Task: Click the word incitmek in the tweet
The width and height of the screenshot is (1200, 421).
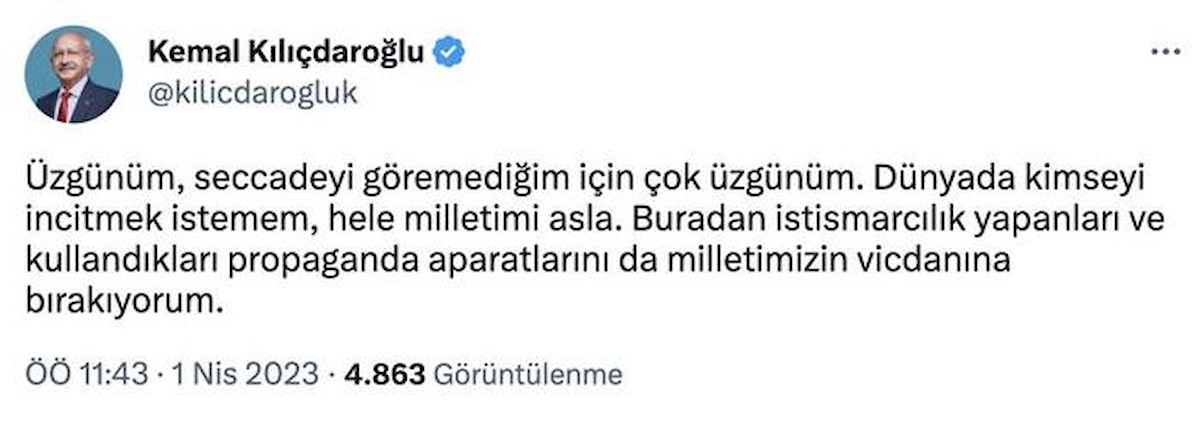Action: [86, 219]
